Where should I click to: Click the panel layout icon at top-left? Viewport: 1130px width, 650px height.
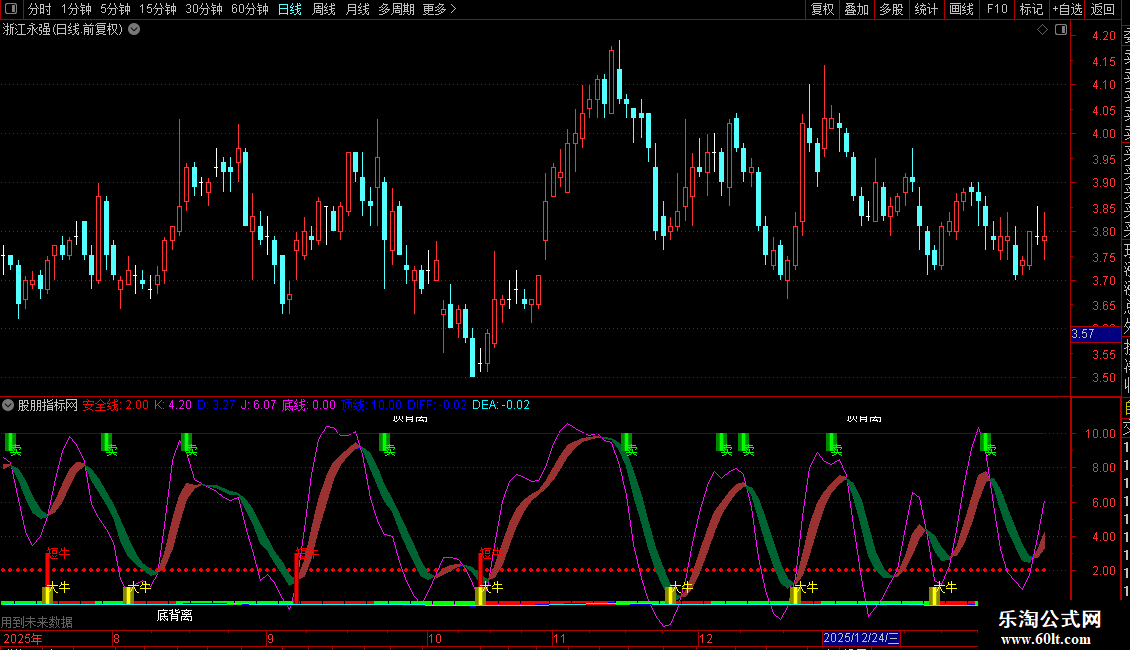point(10,9)
